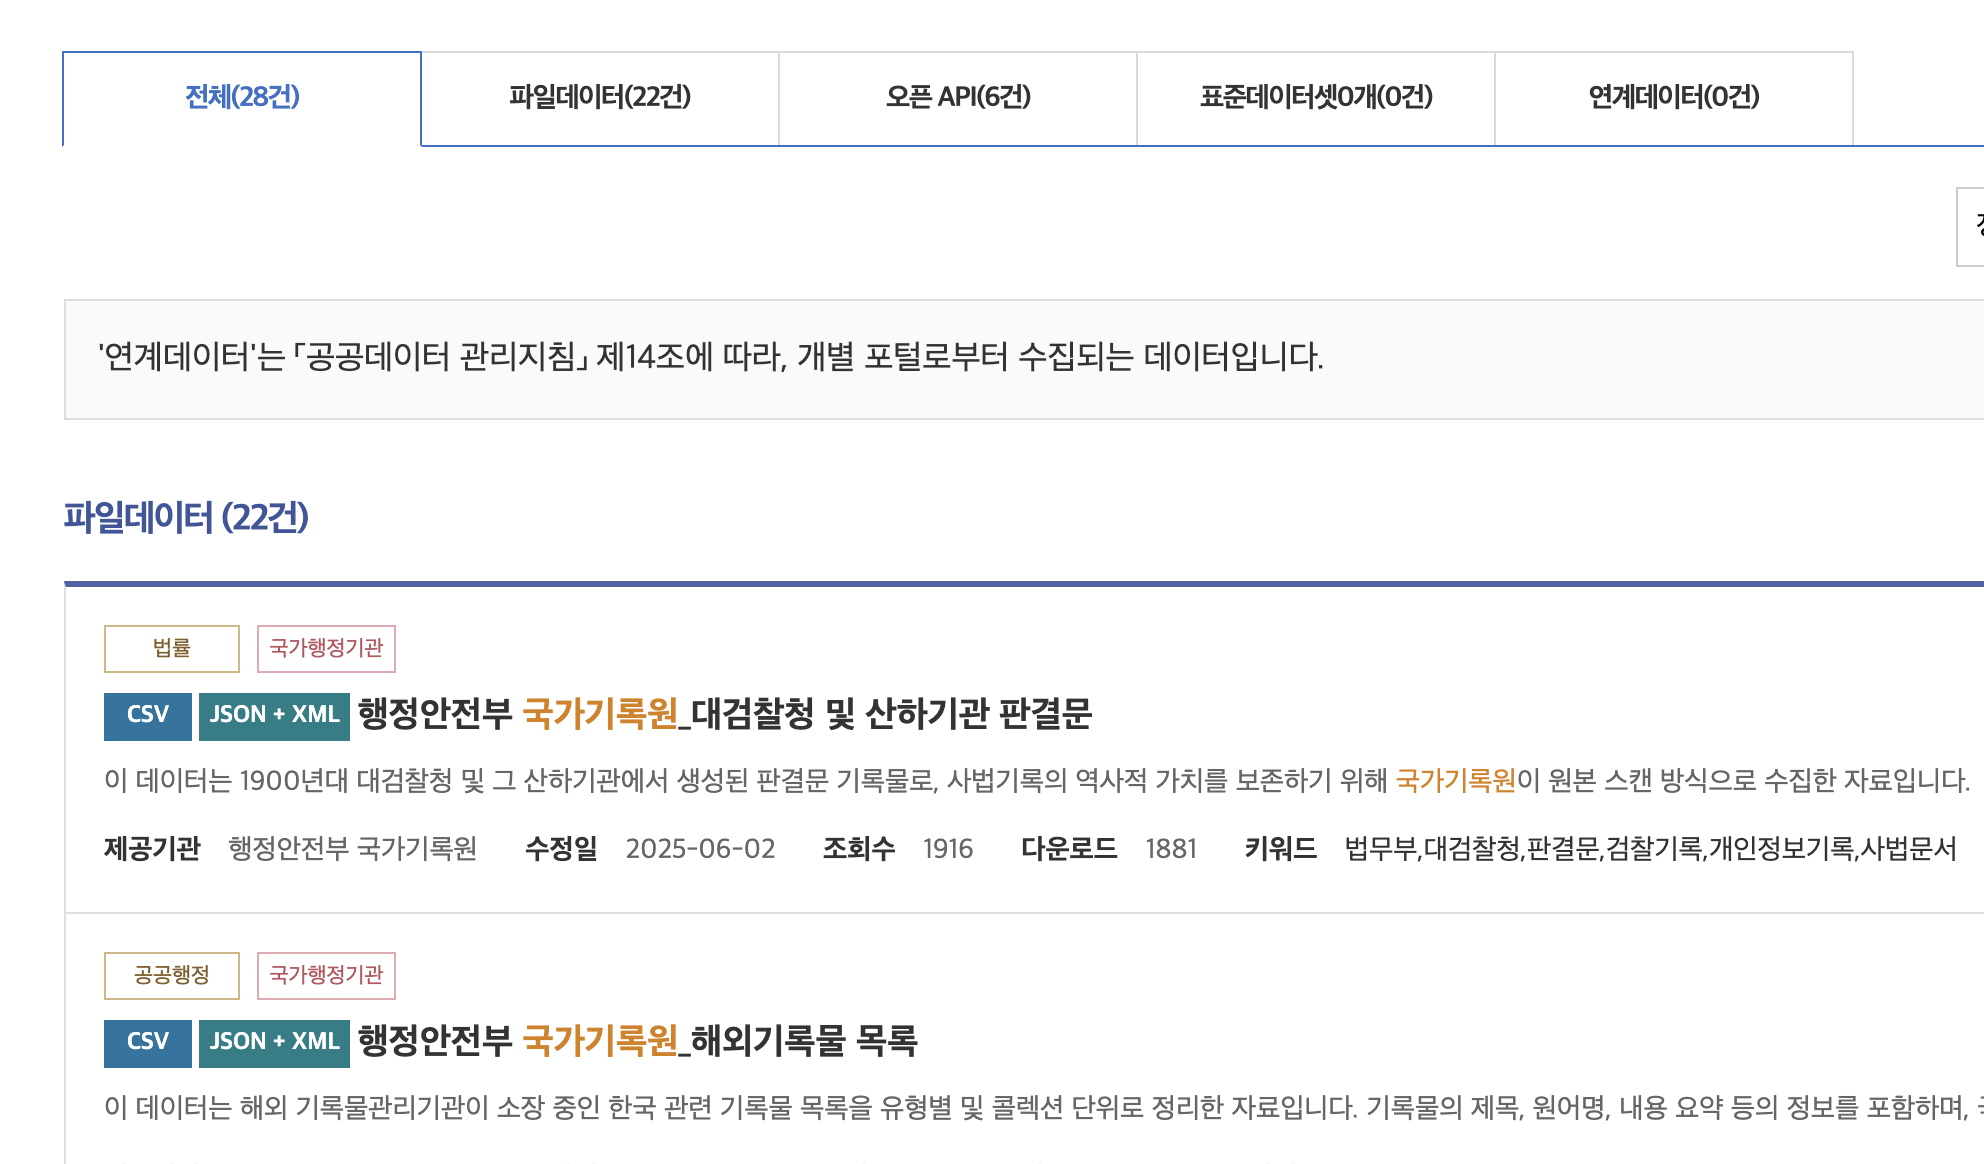Image resolution: width=1984 pixels, height=1164 pixels.
Task: Select the 공공행정 category badge
Action: pyautogui.click(x=170, y=975)
